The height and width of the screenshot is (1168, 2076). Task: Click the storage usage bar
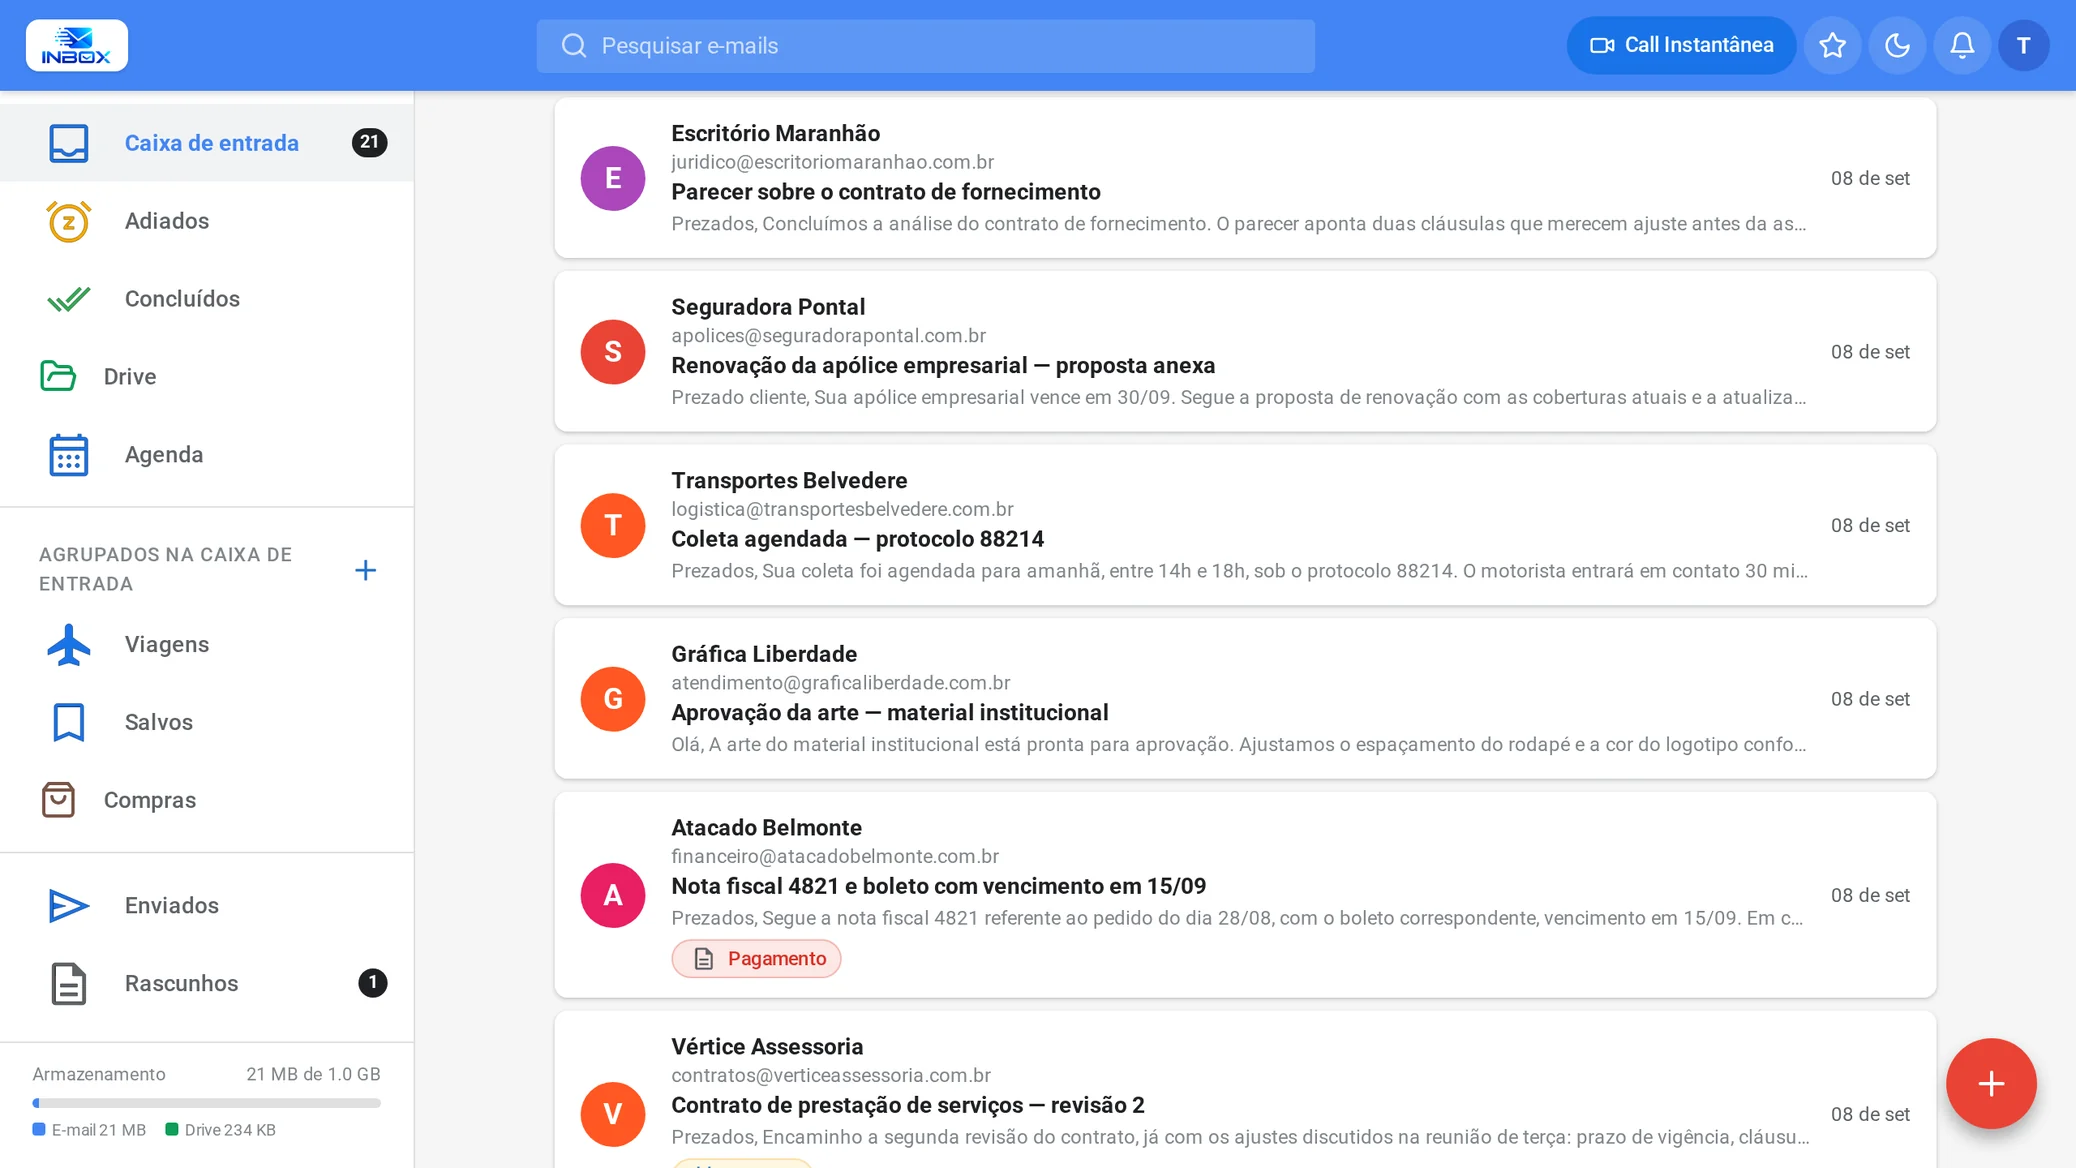207,1104
